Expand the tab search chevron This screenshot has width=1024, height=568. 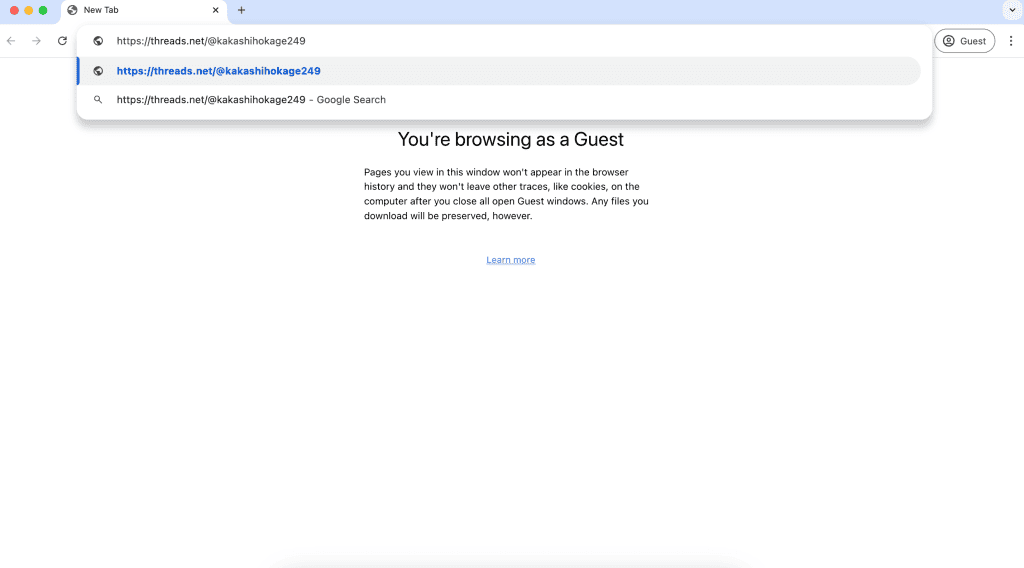1009,10
